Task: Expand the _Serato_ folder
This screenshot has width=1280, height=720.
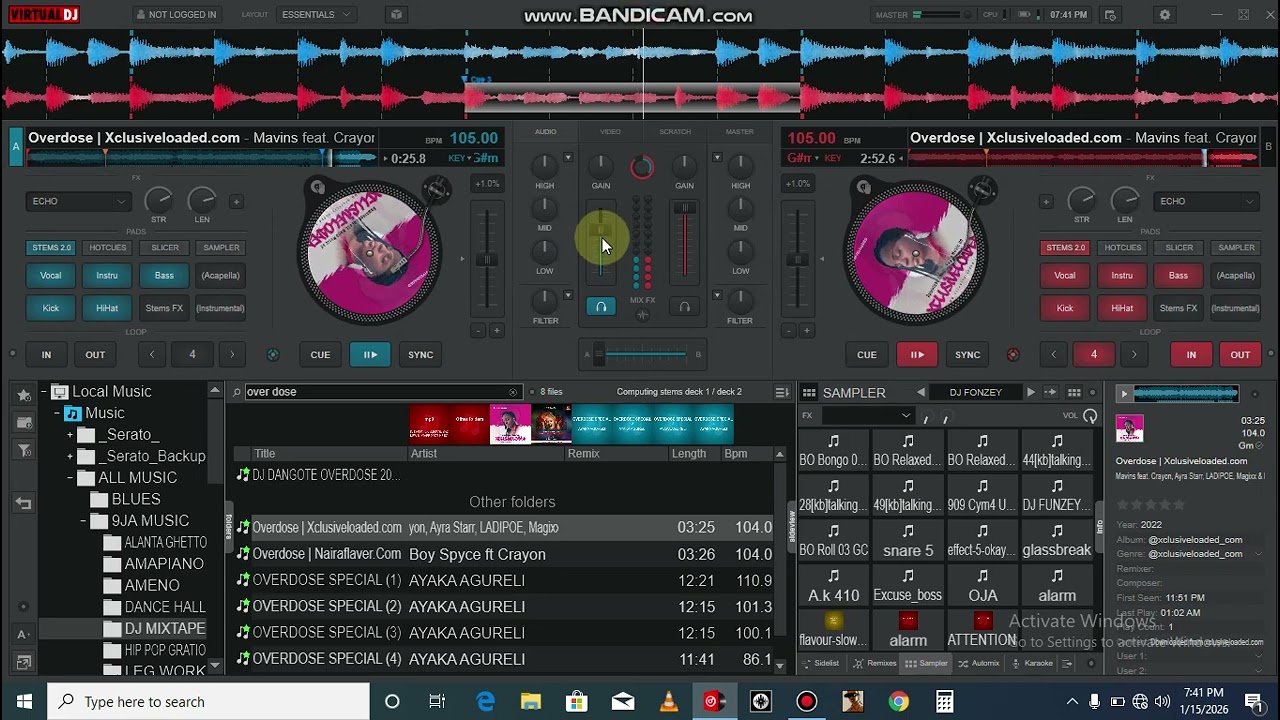Action: coord(70,435)
